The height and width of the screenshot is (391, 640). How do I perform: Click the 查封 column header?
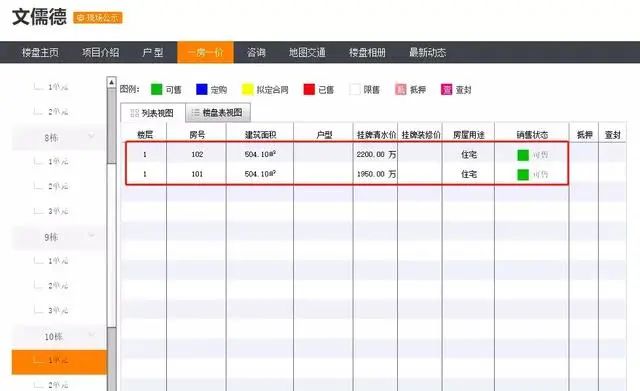tap(613, 135)
